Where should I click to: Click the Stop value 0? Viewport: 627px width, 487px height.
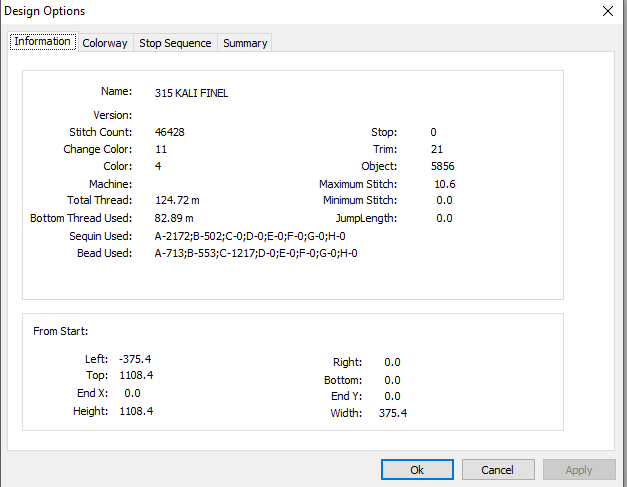tap(433, 132)
